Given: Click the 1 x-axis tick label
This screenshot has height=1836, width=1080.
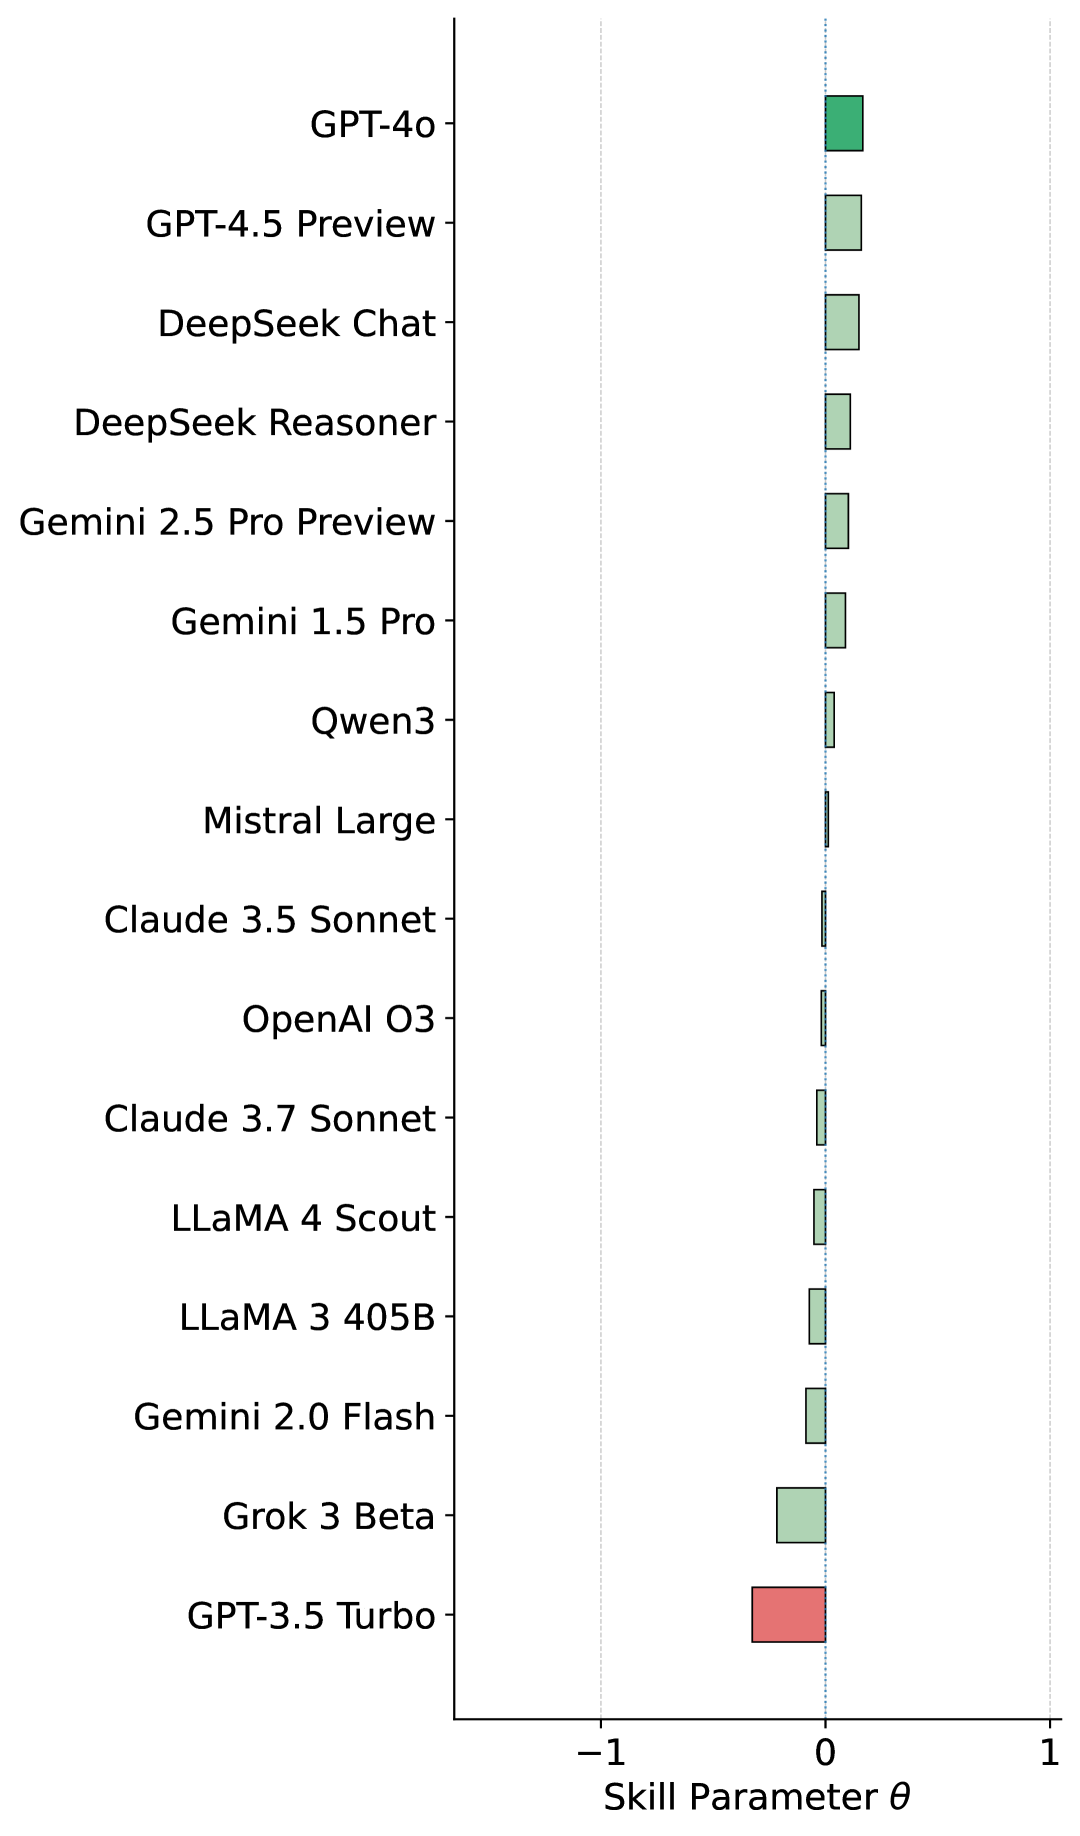Looking at the screenshot, I should (1049, 1752).
